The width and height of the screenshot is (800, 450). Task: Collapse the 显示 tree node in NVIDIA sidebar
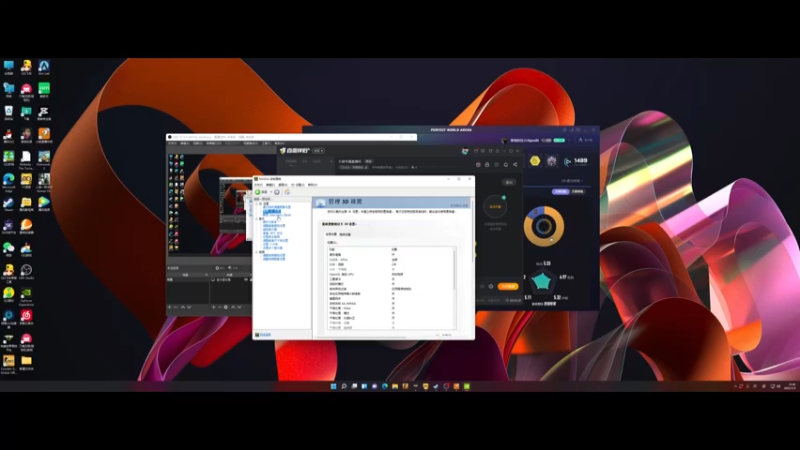click(x=257, y=219)
